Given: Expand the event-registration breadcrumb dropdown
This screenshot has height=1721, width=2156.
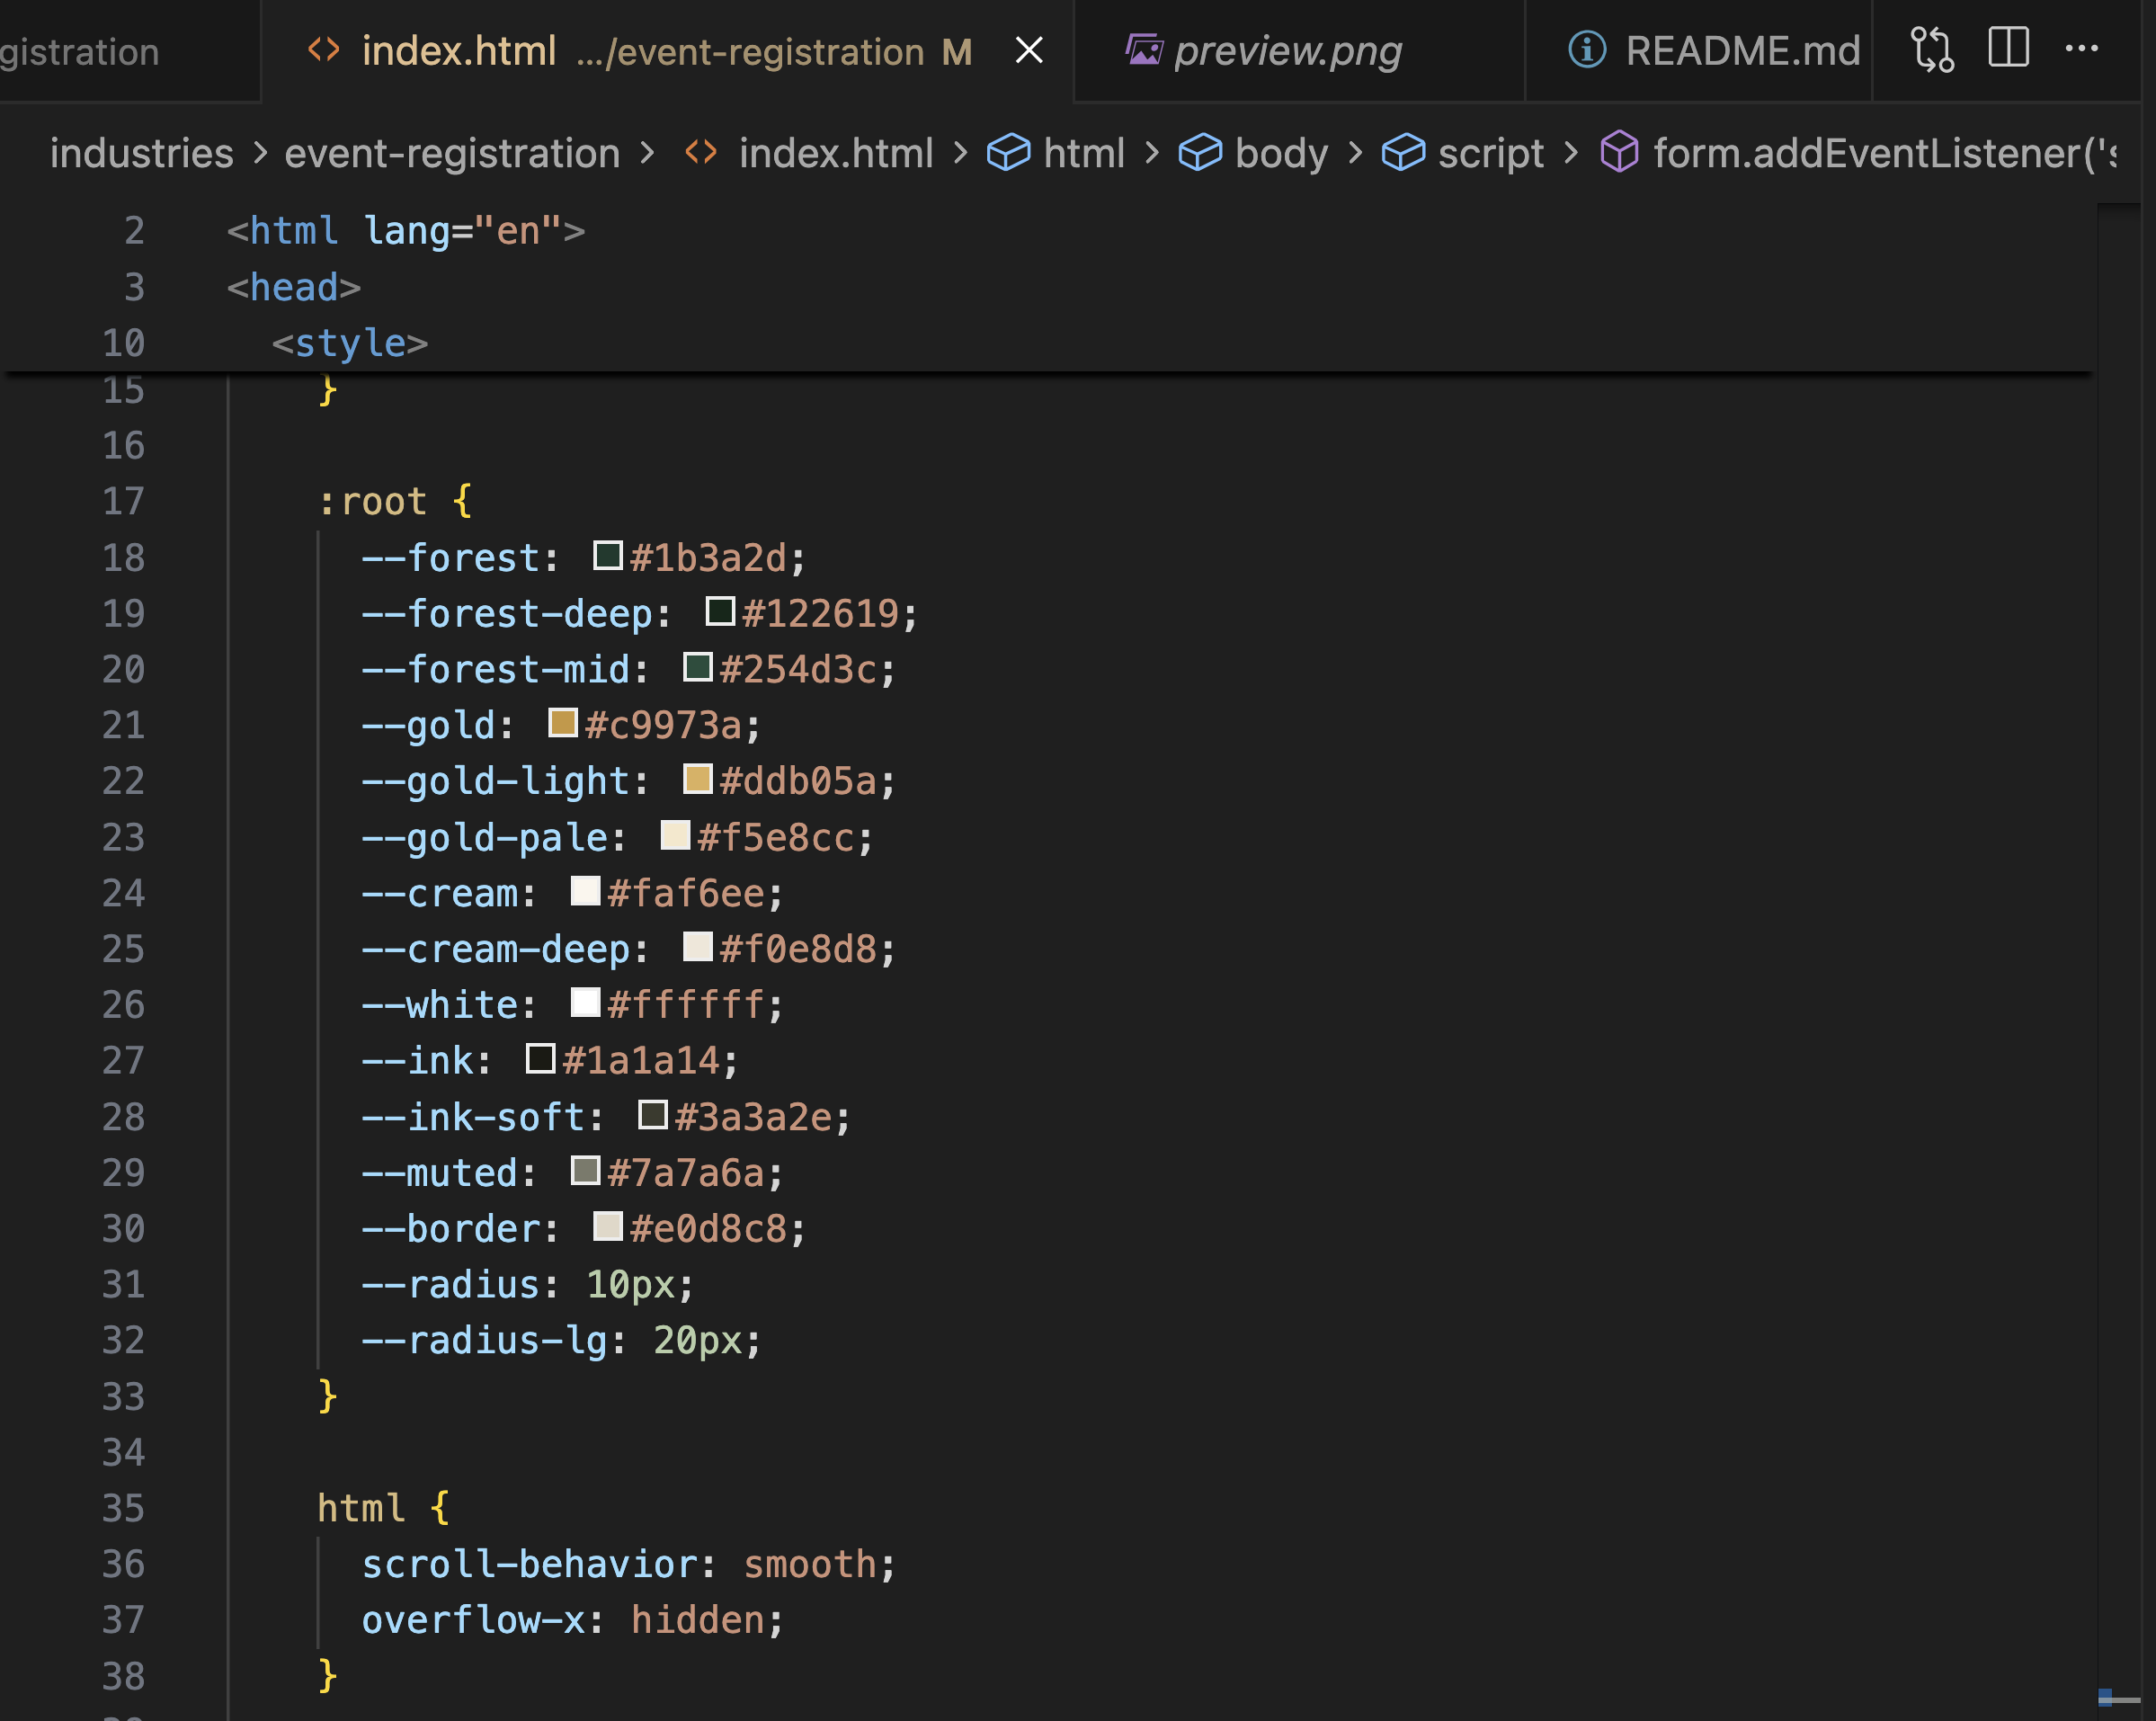Looking at the screenshot, I should coord(452,153).
